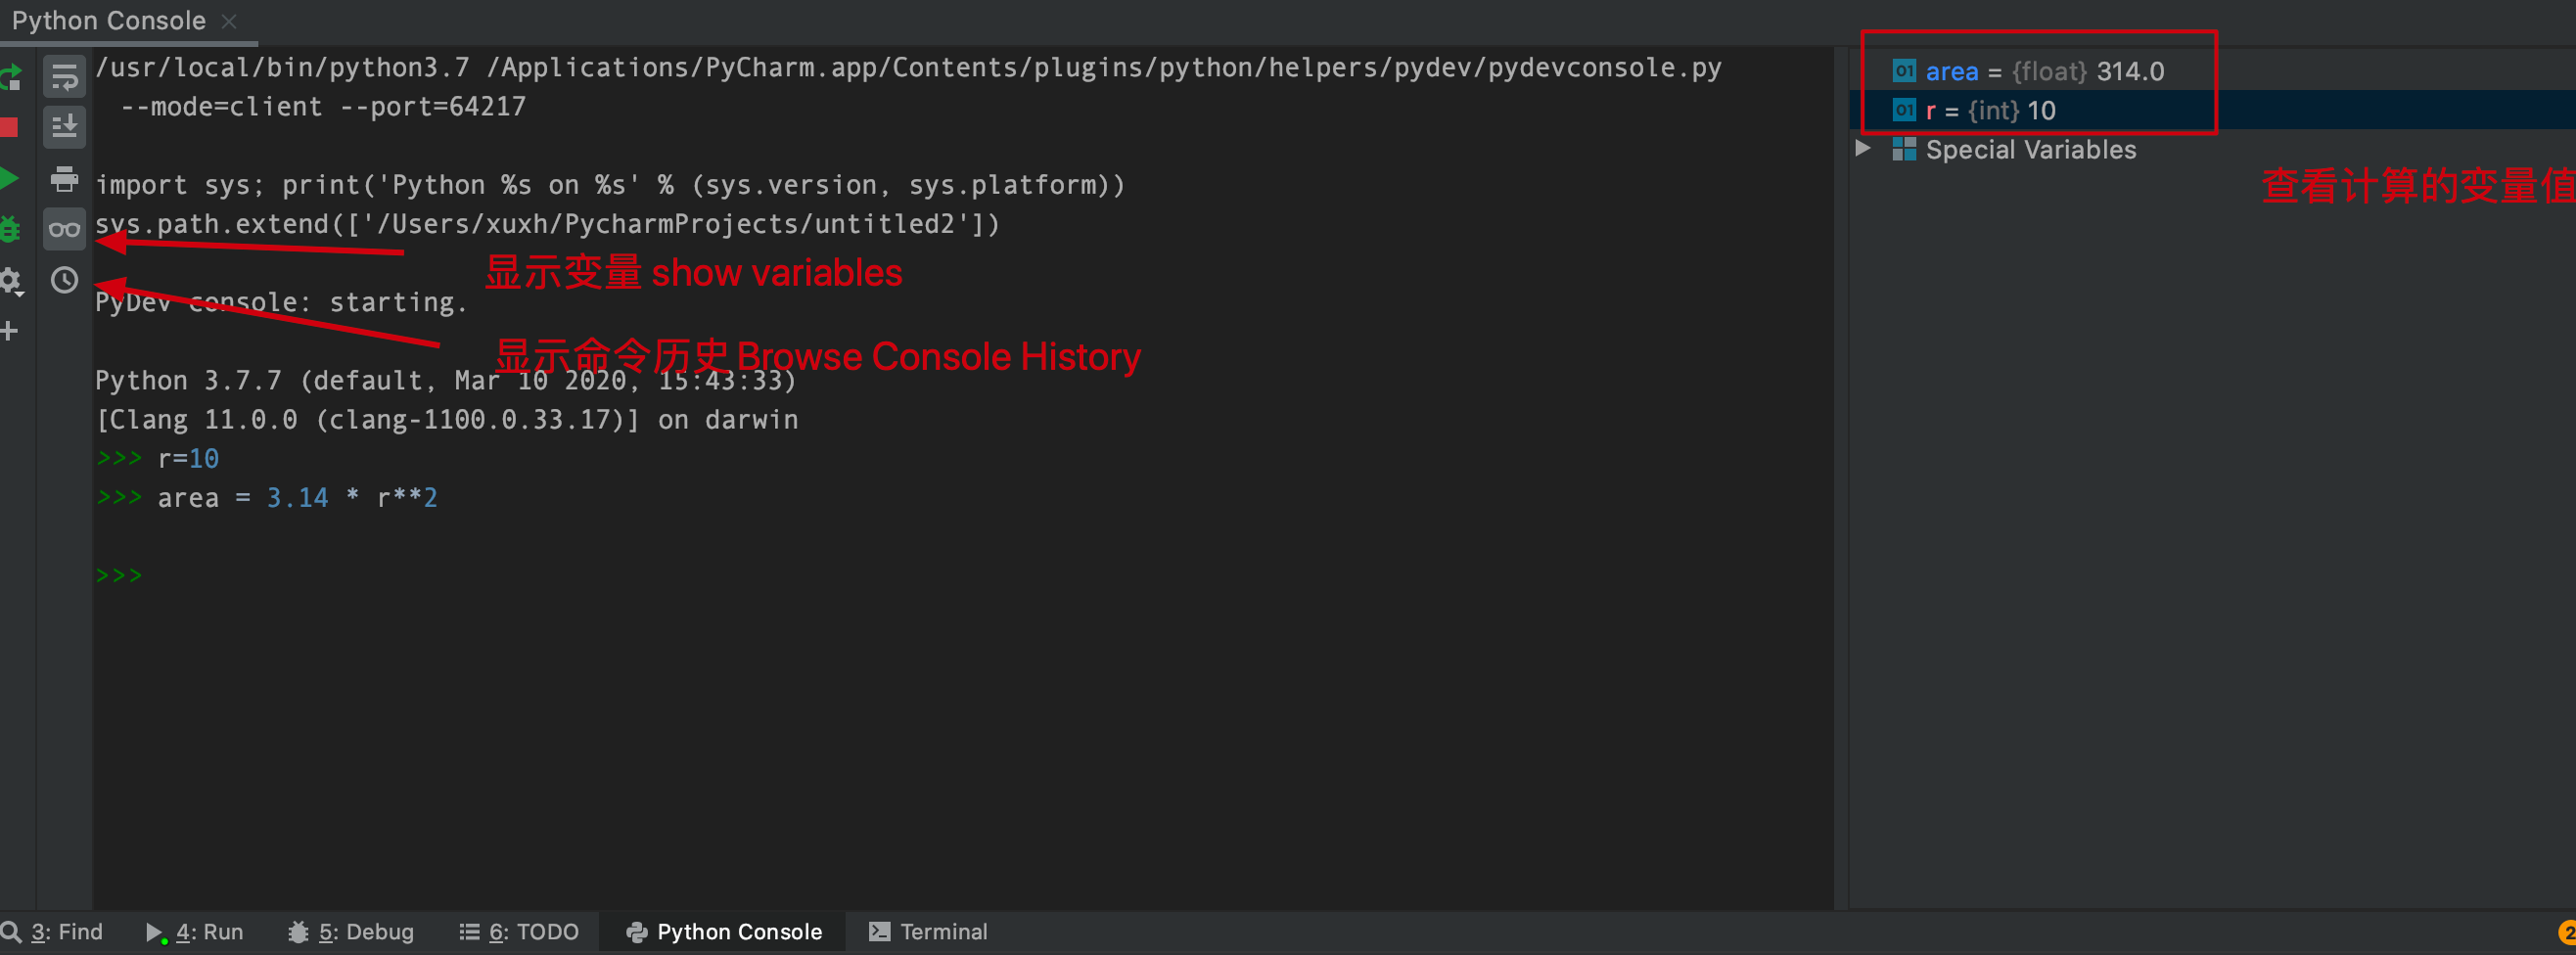Click the bug icon on Debug tab
This screenshot has width=2576, height=955.
(298, 932)
